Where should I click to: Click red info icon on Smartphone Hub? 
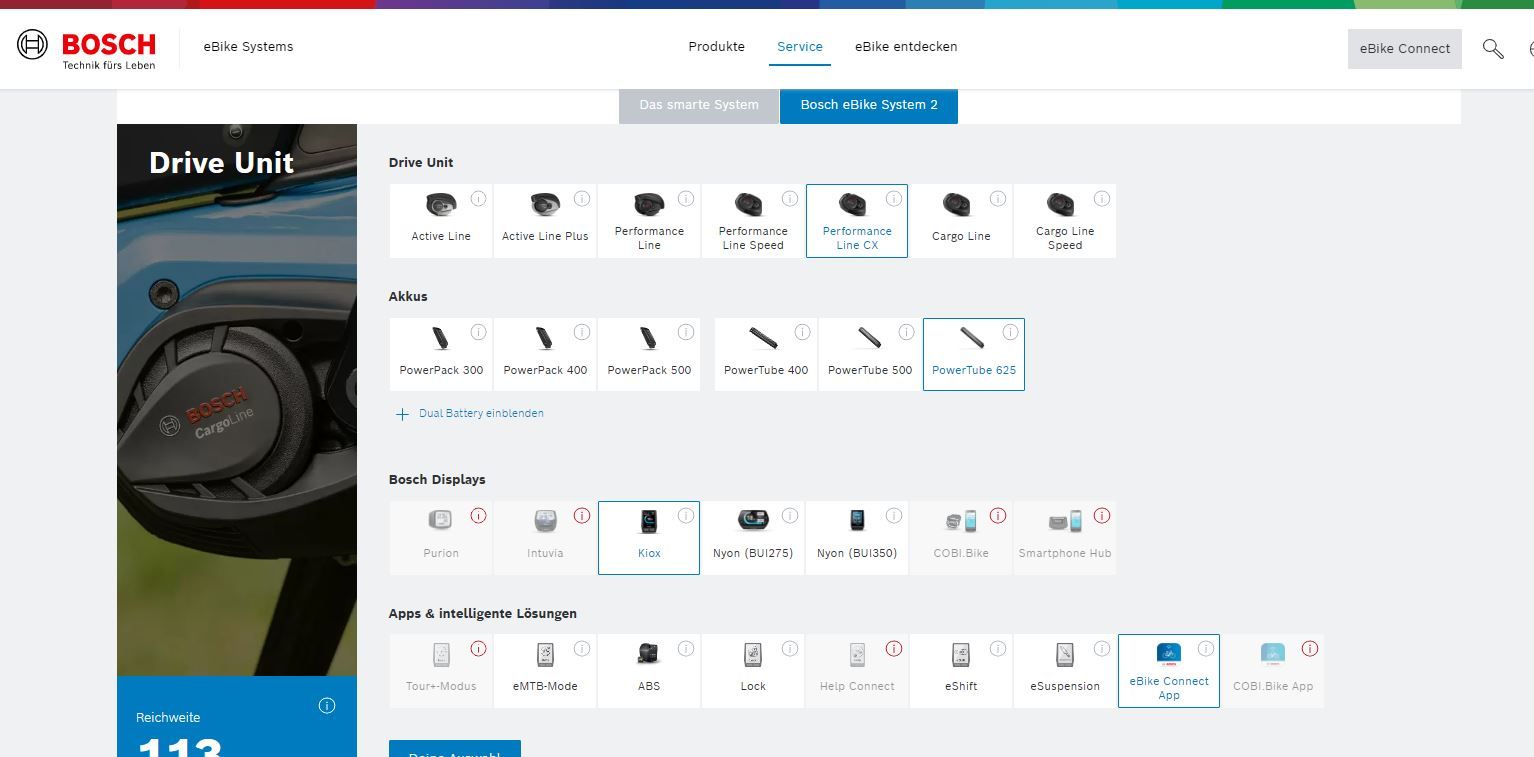(1102, 515)
